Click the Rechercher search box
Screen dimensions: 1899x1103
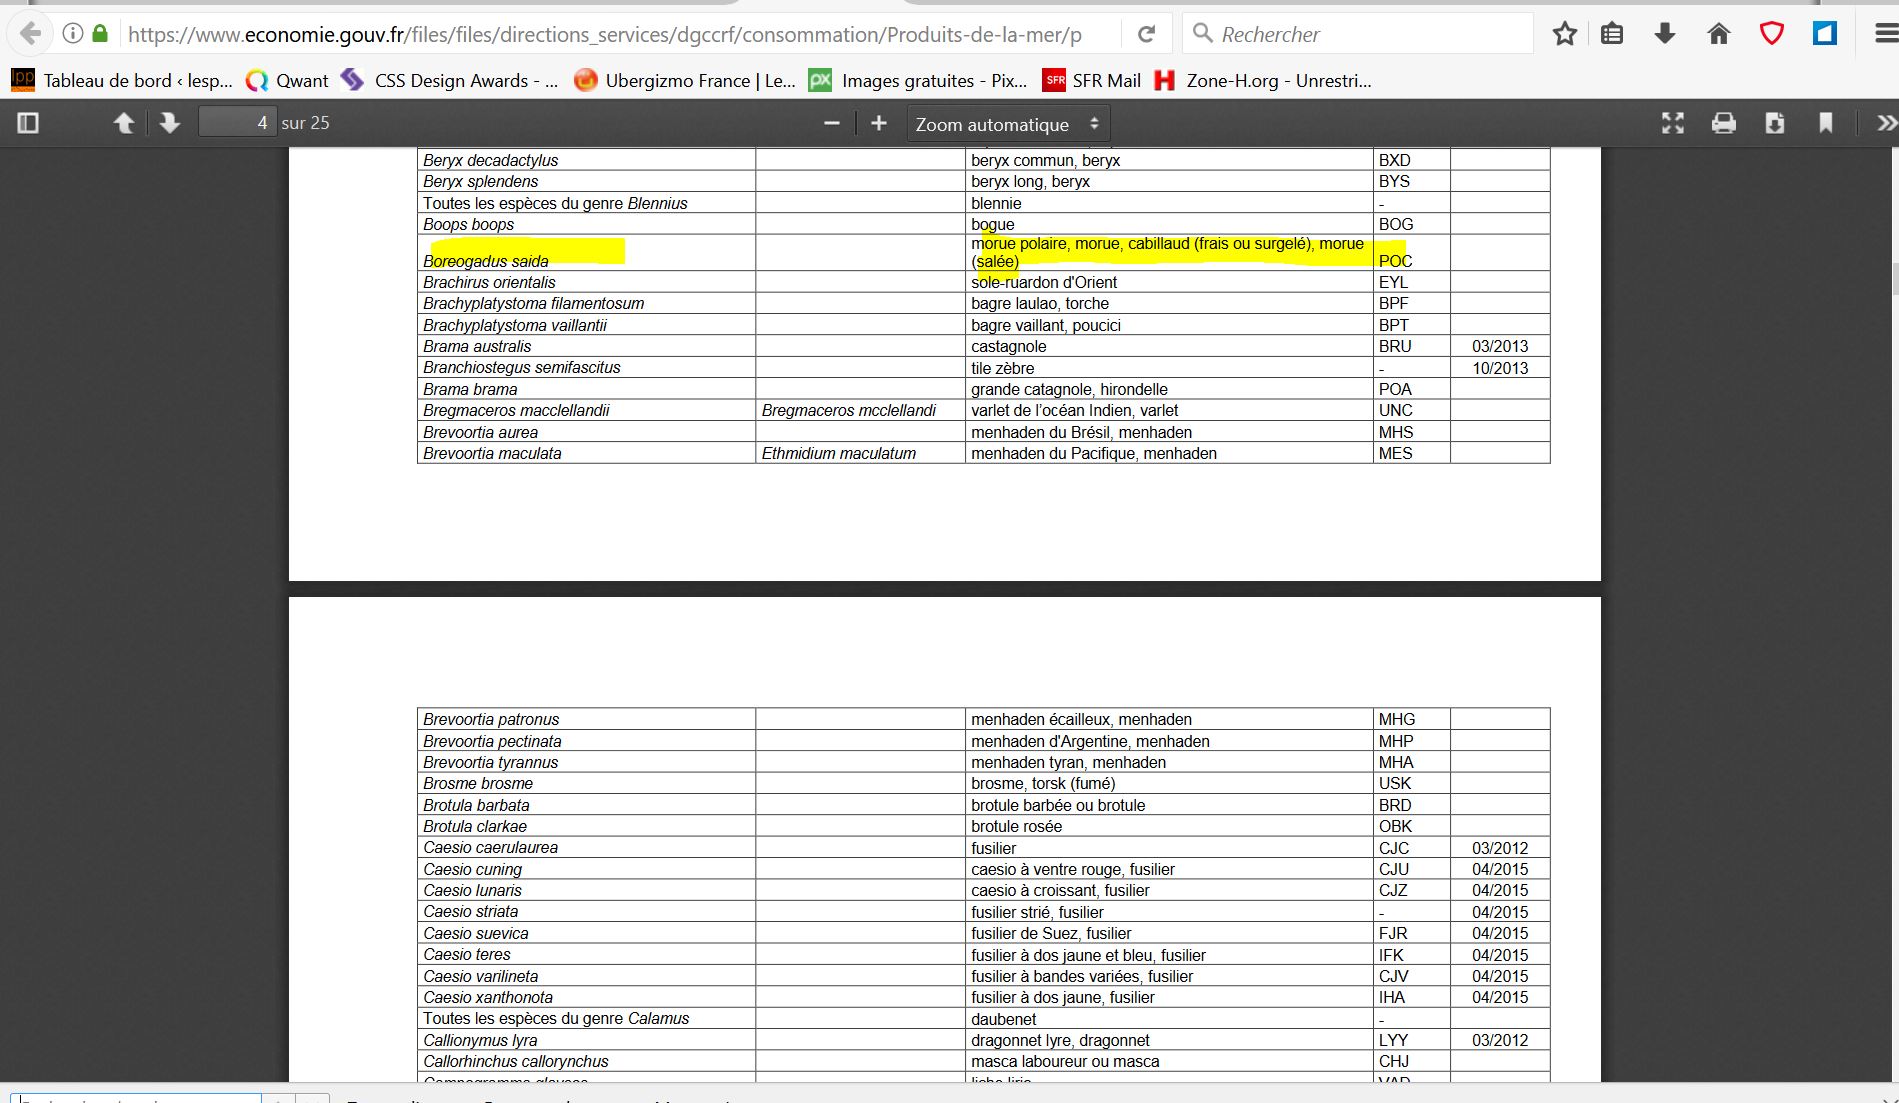1360,34
